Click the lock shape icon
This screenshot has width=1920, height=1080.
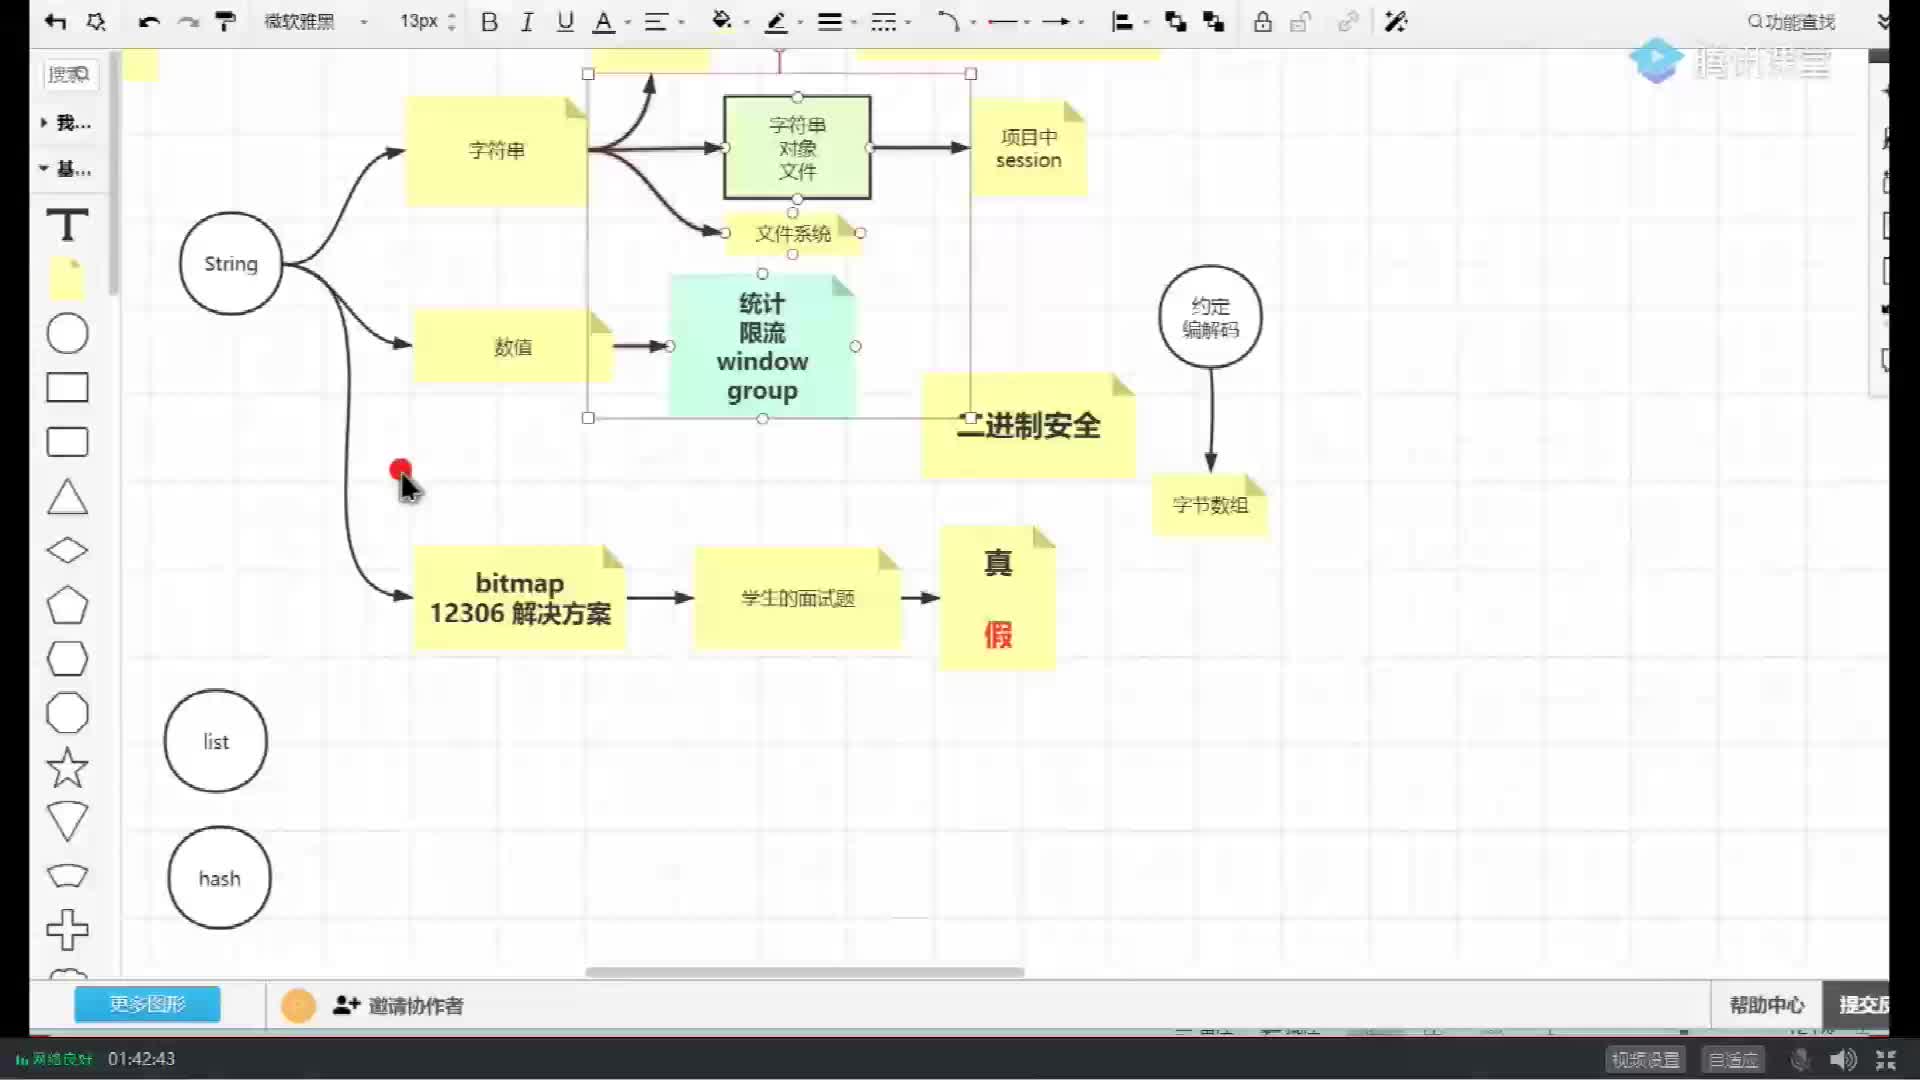click(1263, 22)
